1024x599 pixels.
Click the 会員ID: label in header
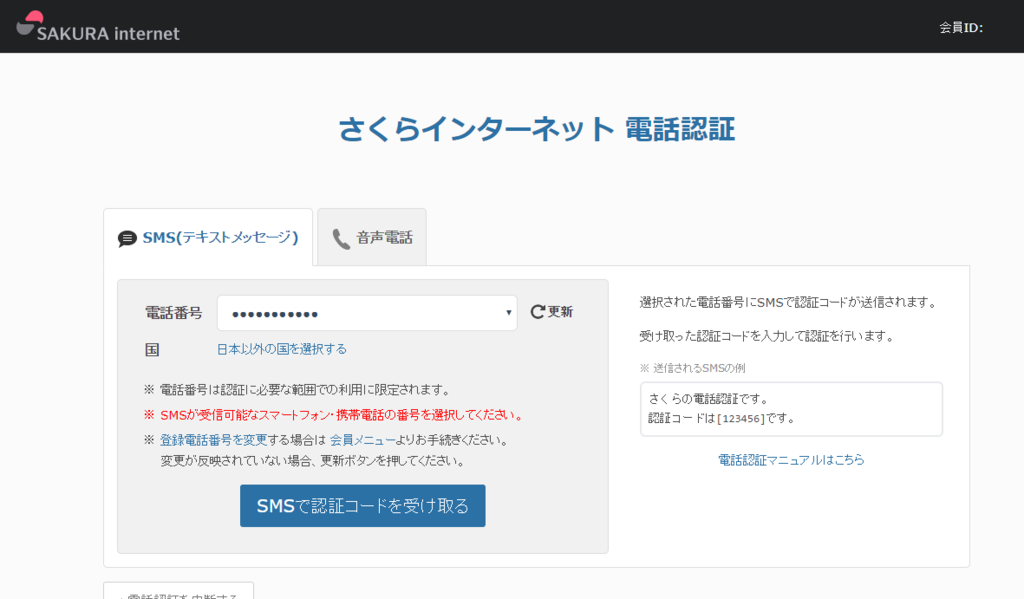[x=961, y=27]
